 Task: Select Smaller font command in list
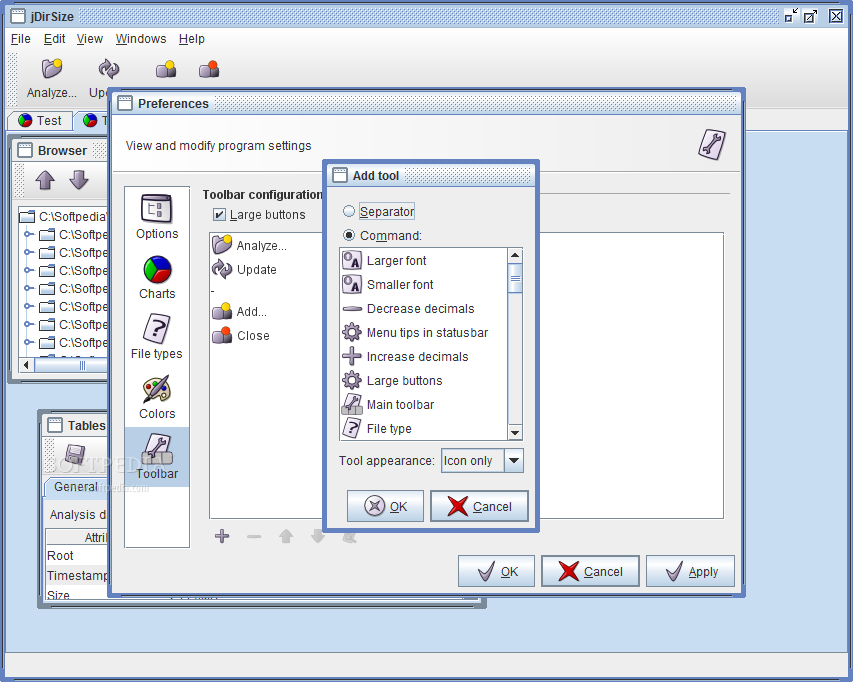point(423,284)
